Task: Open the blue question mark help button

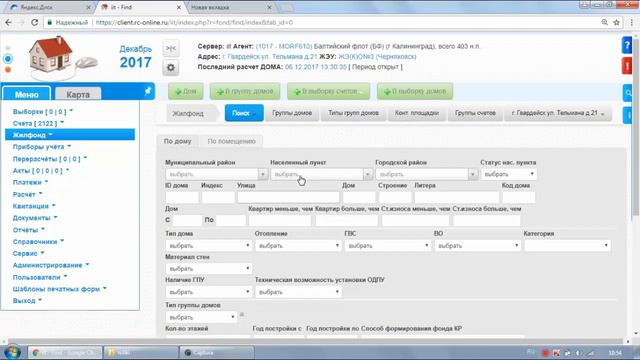Action: [627, 45]
